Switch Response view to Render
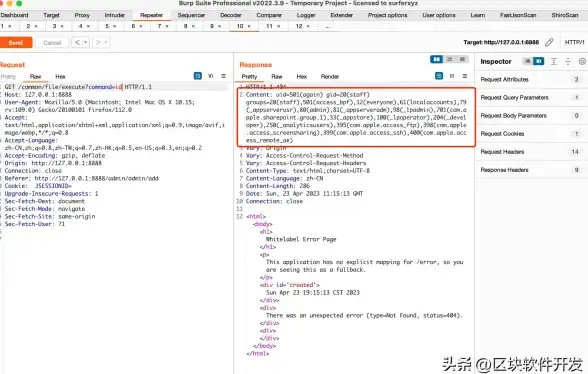 click(x=330, y=77)
